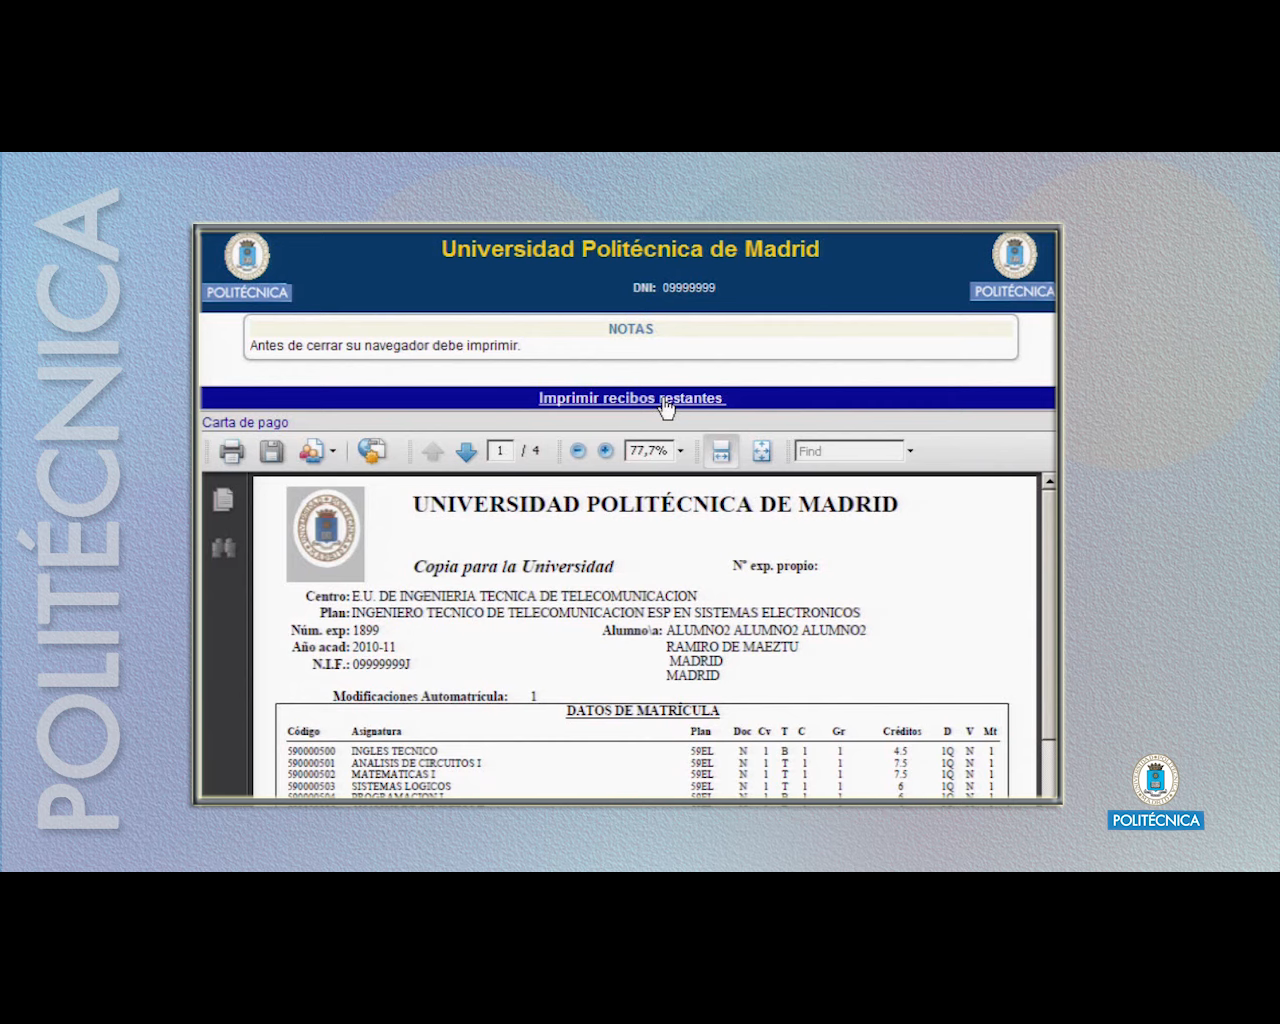Click the PDF print icon
The height and width of the screenshot is (1024, 1280).
pos(232,451)
